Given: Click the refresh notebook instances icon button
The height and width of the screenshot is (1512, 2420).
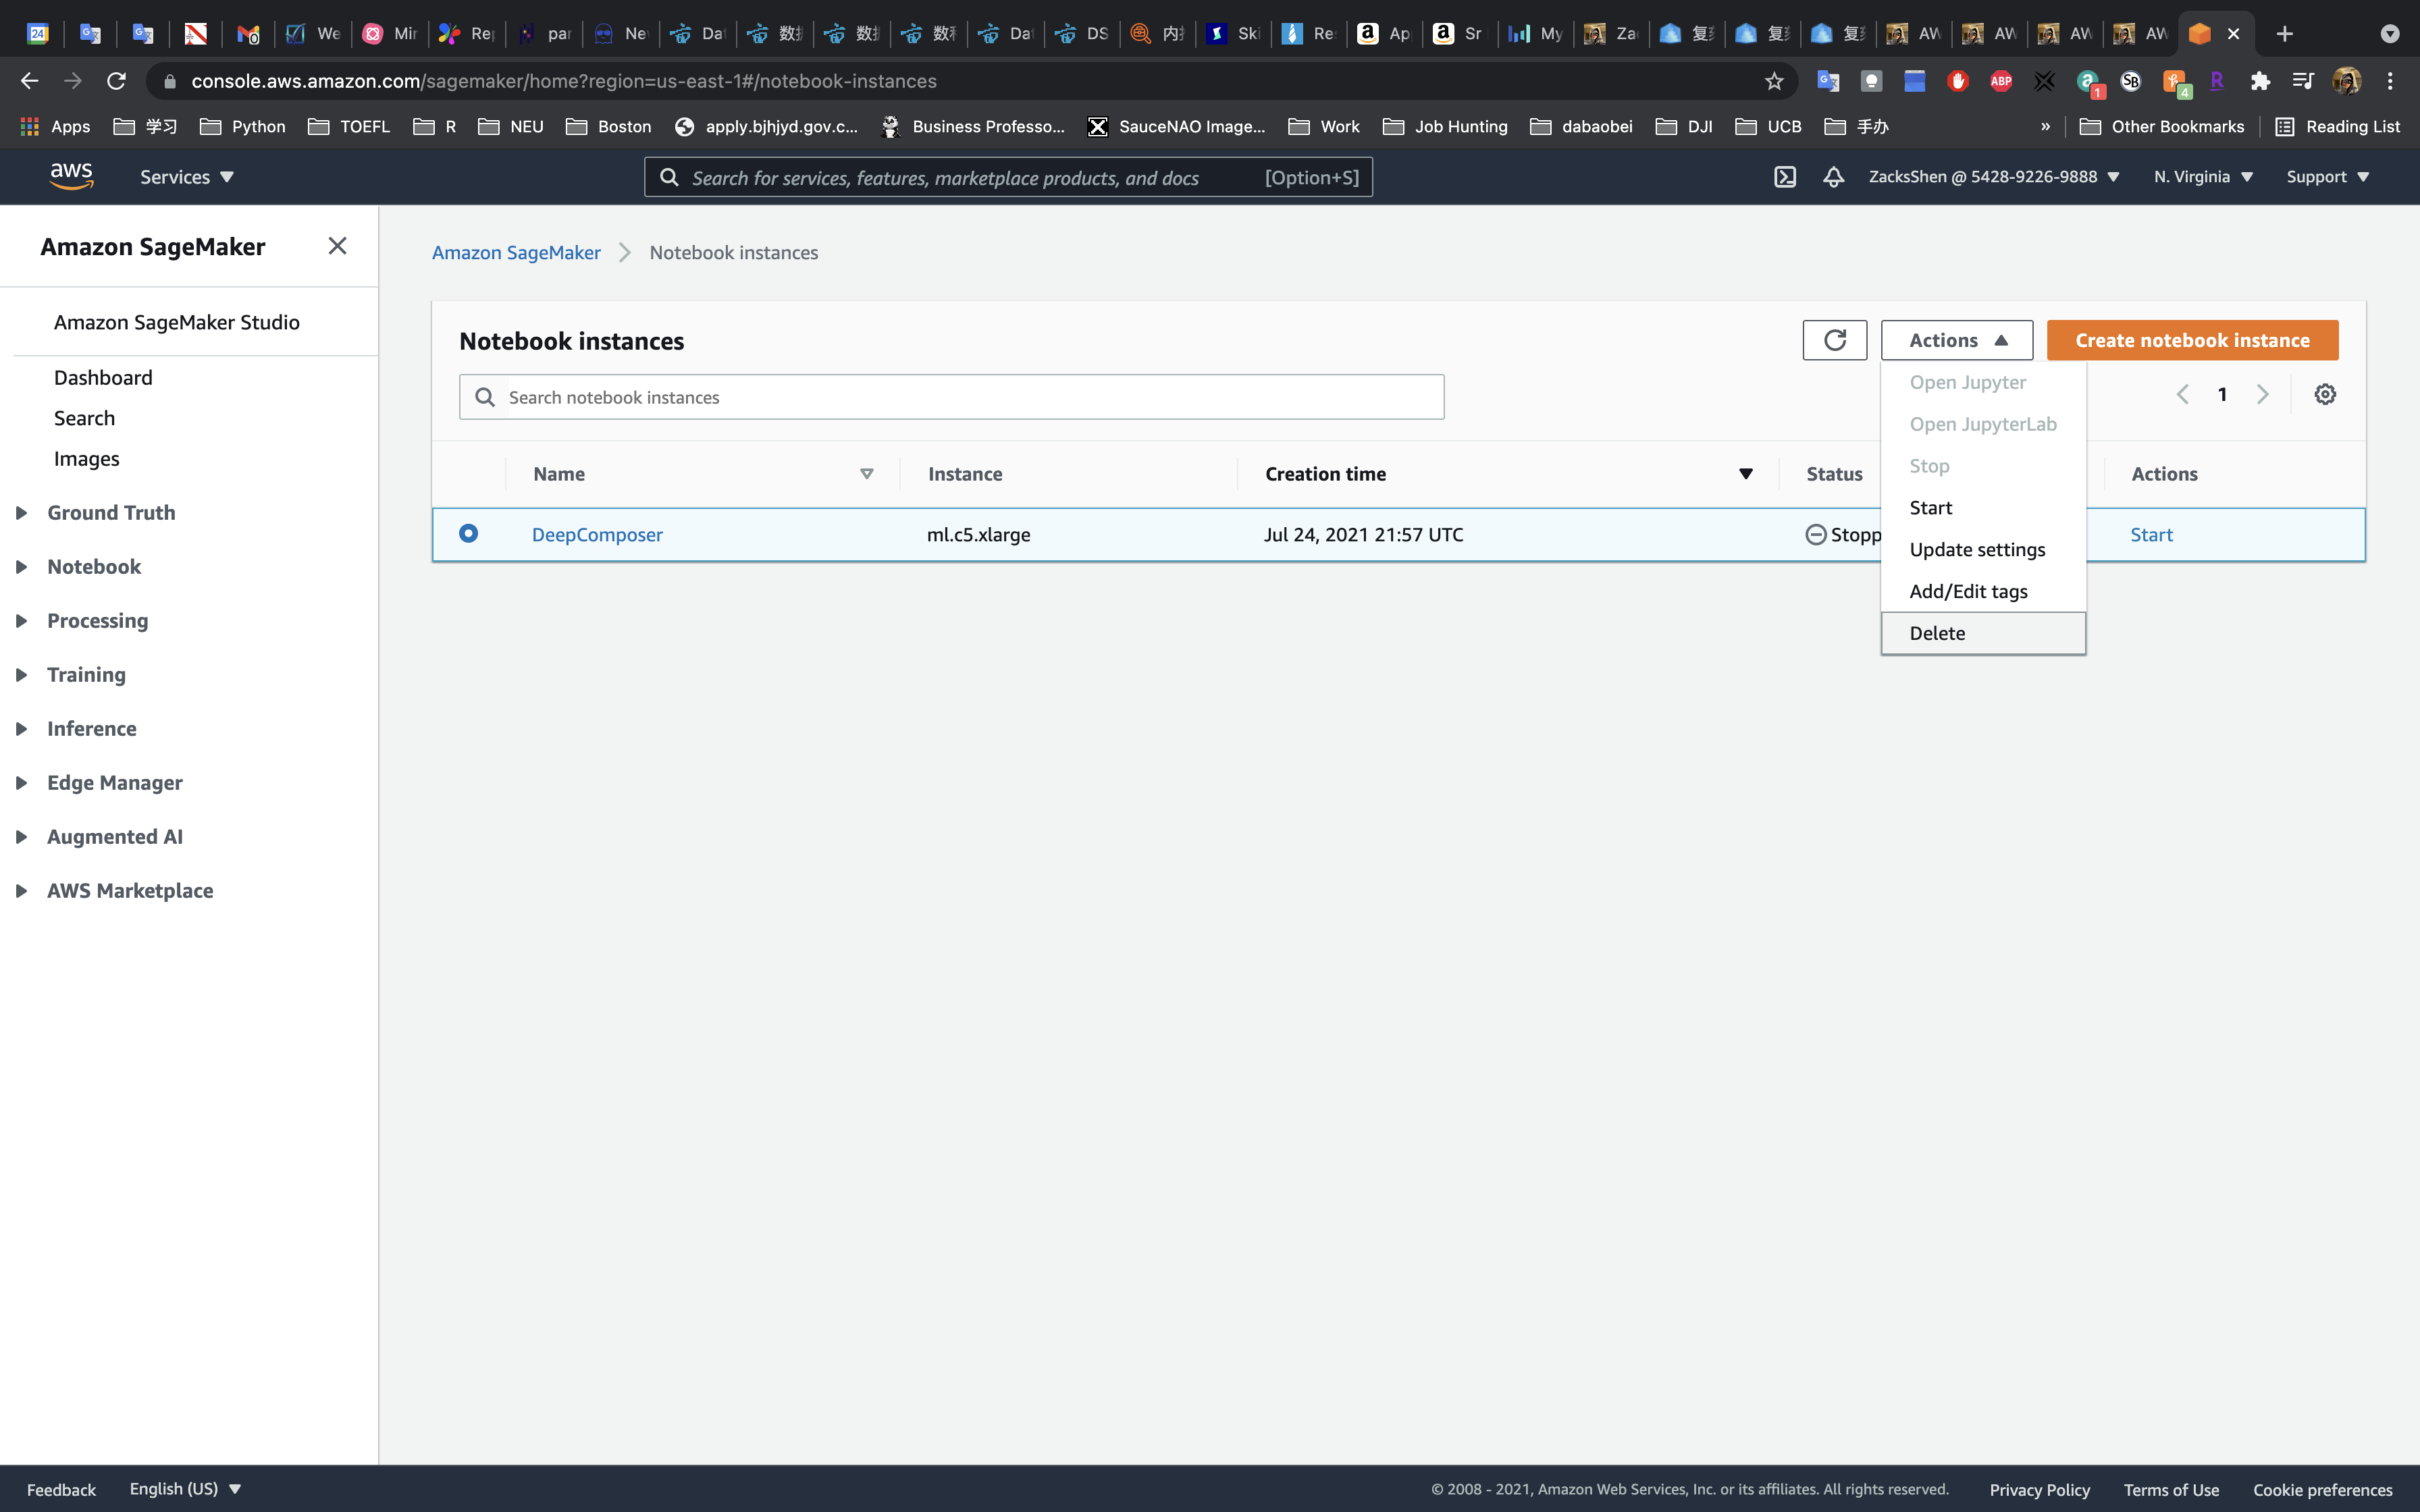Looking at the screenshot, I should pyautogui.click(x=1834, y=340).
